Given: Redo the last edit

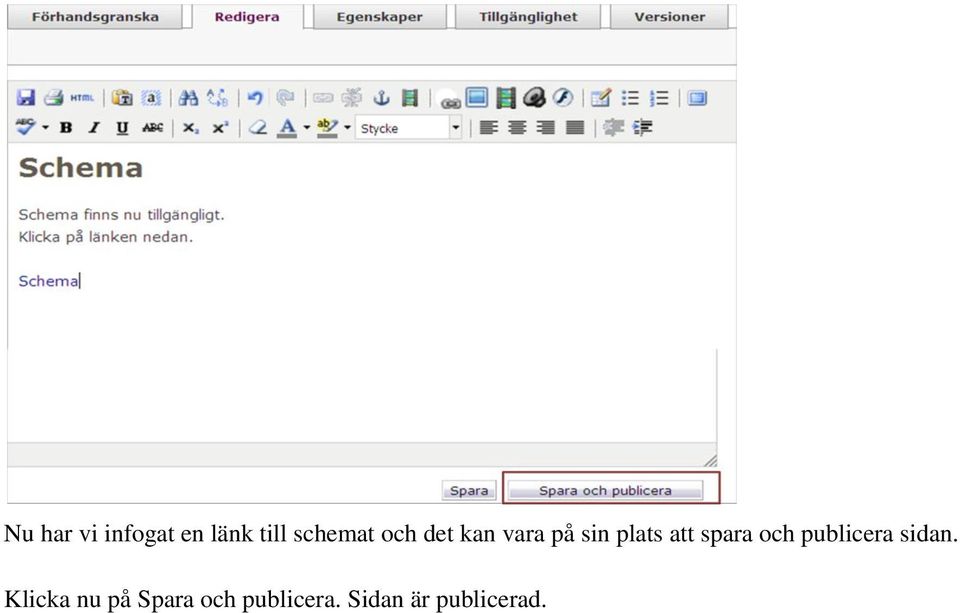Looking at the screenshot, I should pyautogui.click(x=285, y=98).
